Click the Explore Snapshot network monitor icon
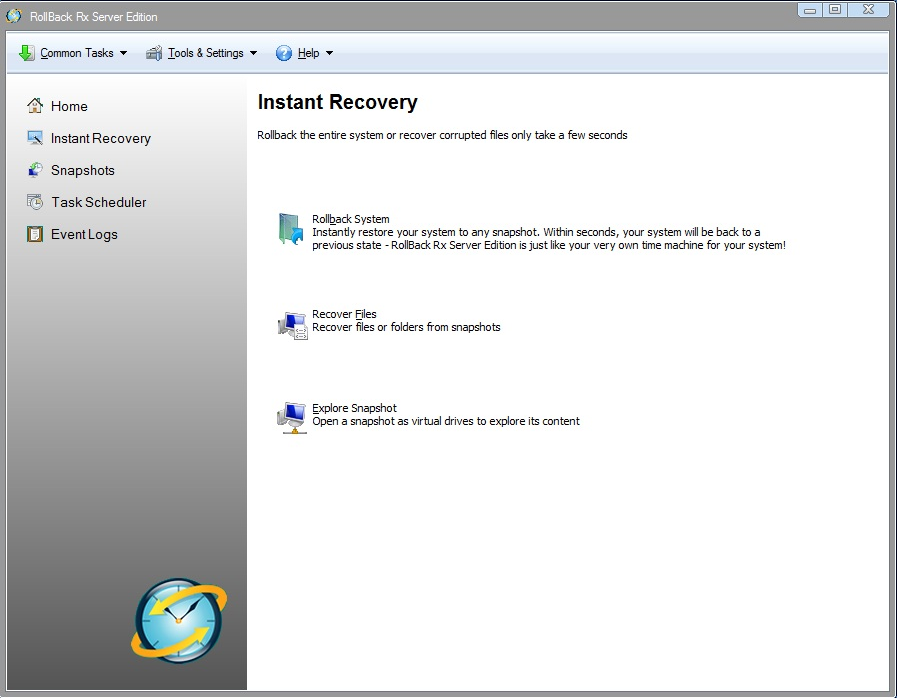The height and width of the screenshot is (698, 897). click(292, 418)
